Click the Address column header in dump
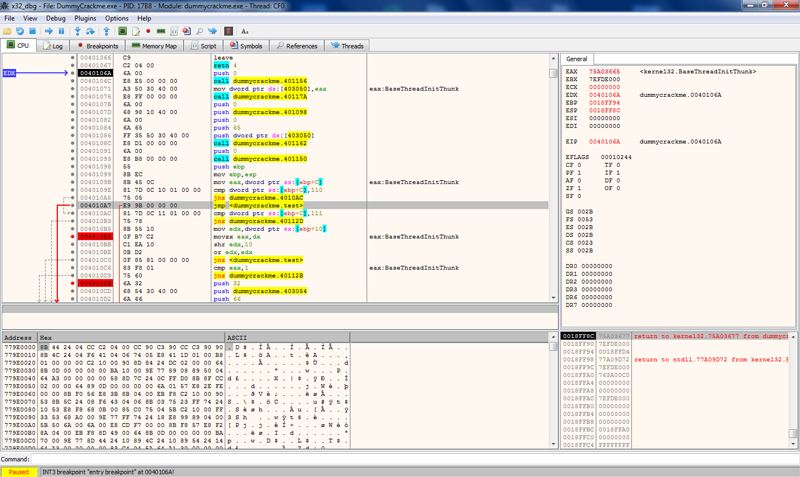This screenshot has height=477, width=800. point(20,338)
